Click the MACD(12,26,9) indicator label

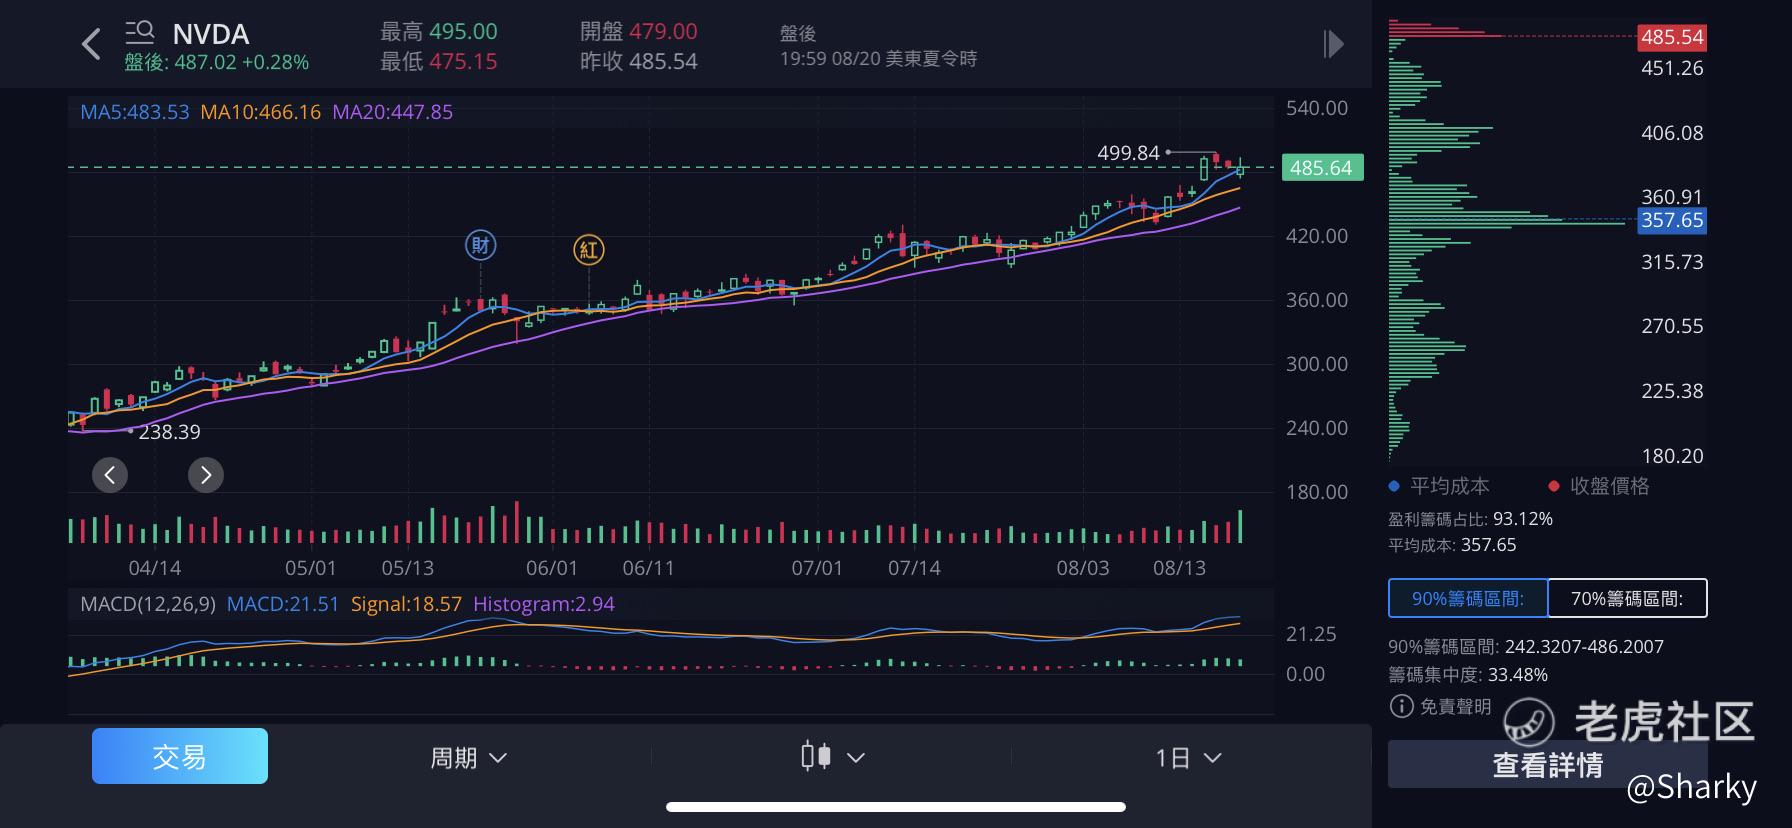point(148,604)
